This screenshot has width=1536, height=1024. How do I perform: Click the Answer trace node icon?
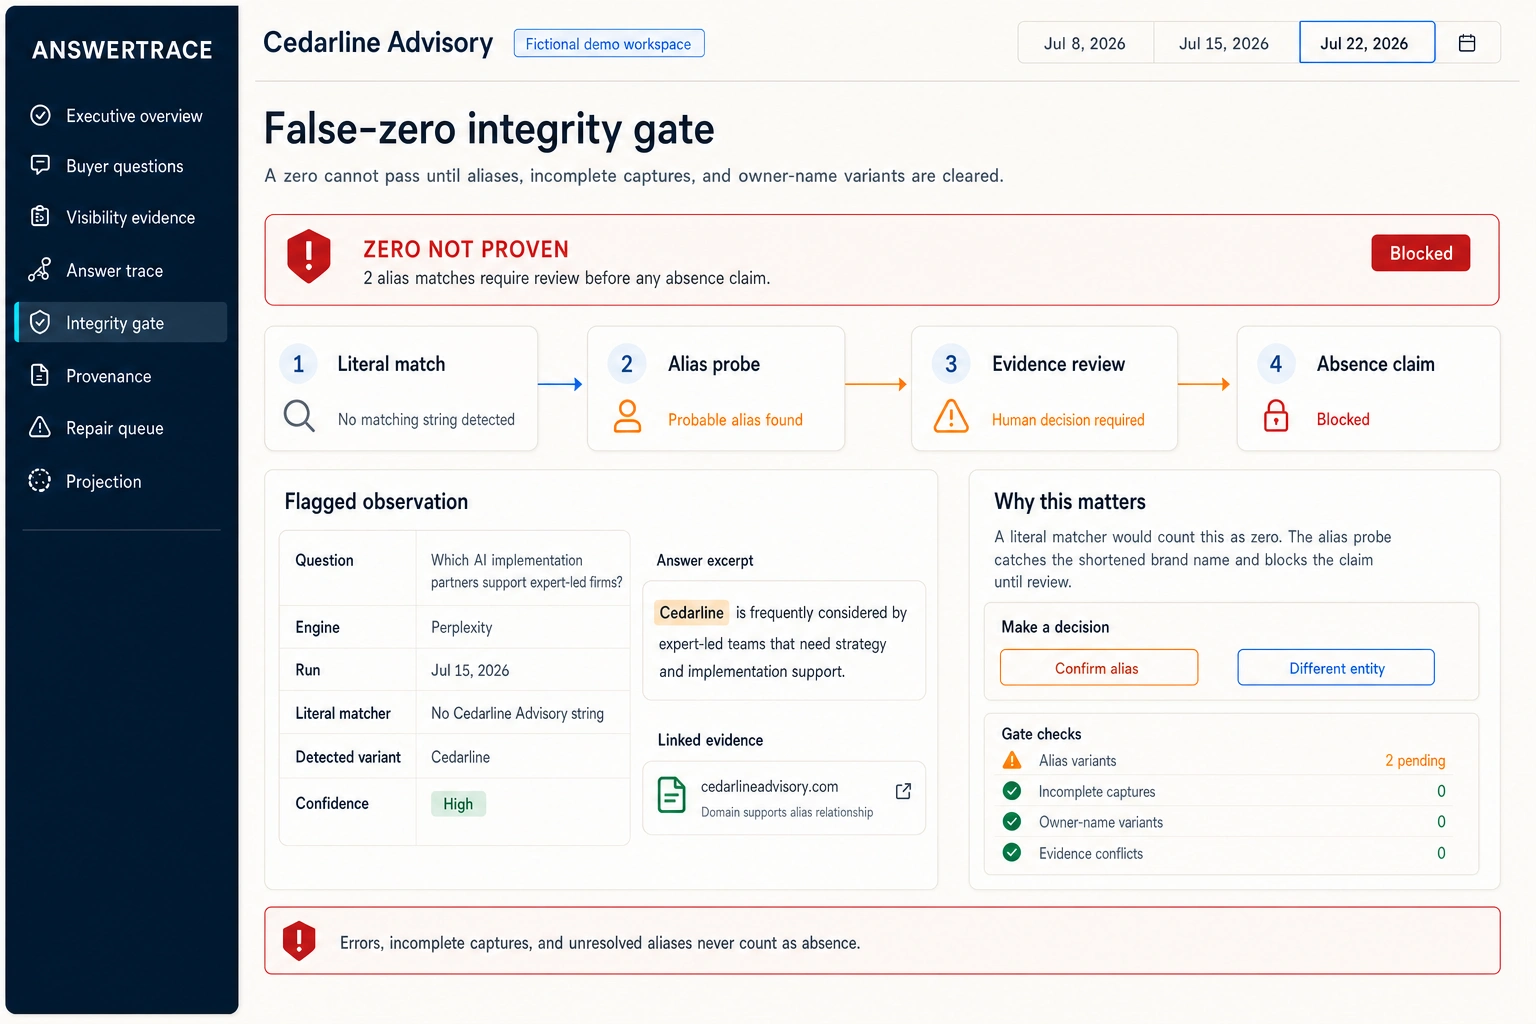[x=39, y=270]
